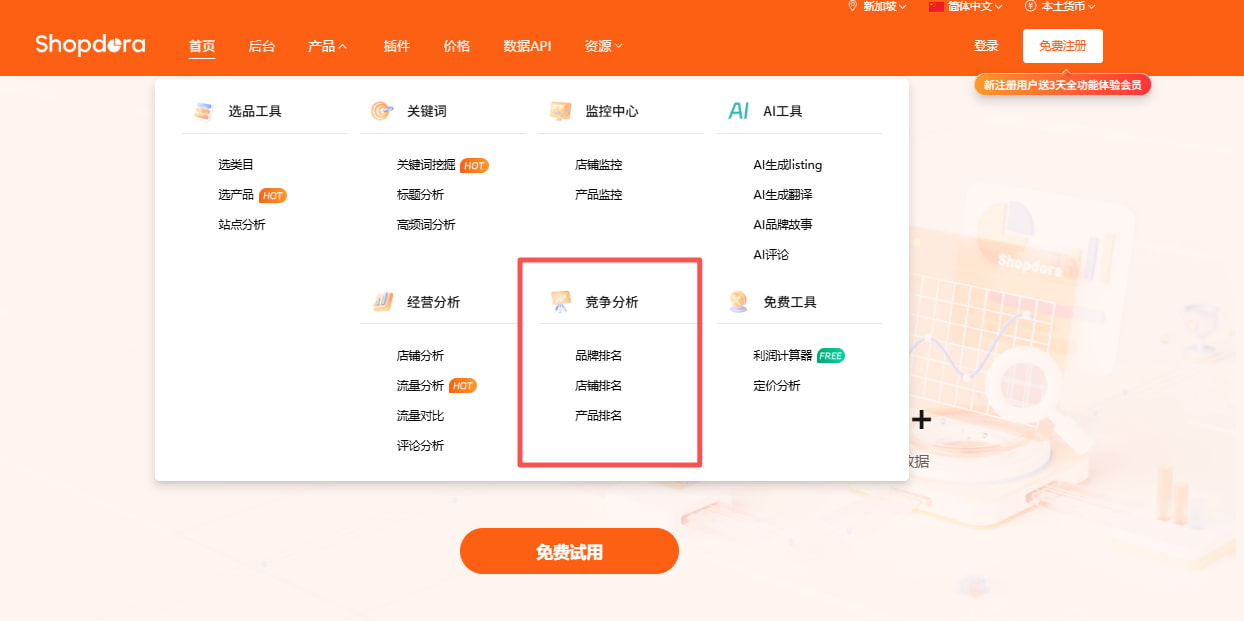The image size is (1244, 621).
Task: Expand the 产品 dropdown menu
Action: [x=327, y=46]
